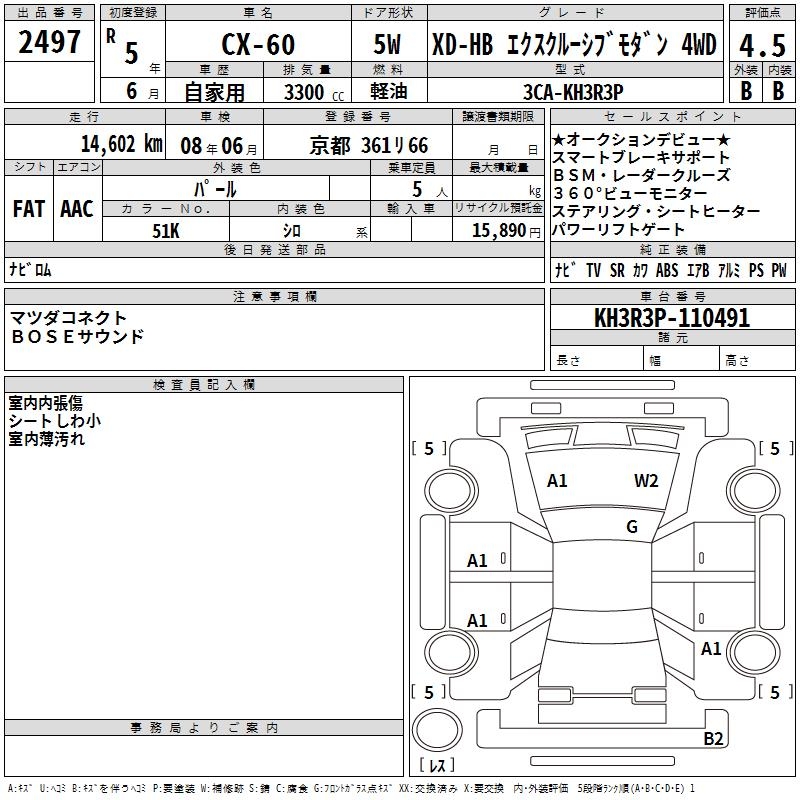Click the rear-right wheel circle in diagram
The height and width of the screenshot is (800, 800).
click(753, 652)
